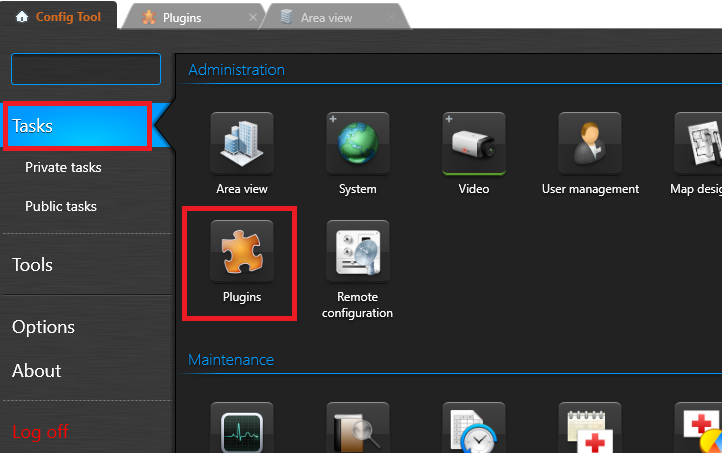Open Public tasks list
Image resolution: width=722 pixels, height=453 pixels.
(61, 206)
